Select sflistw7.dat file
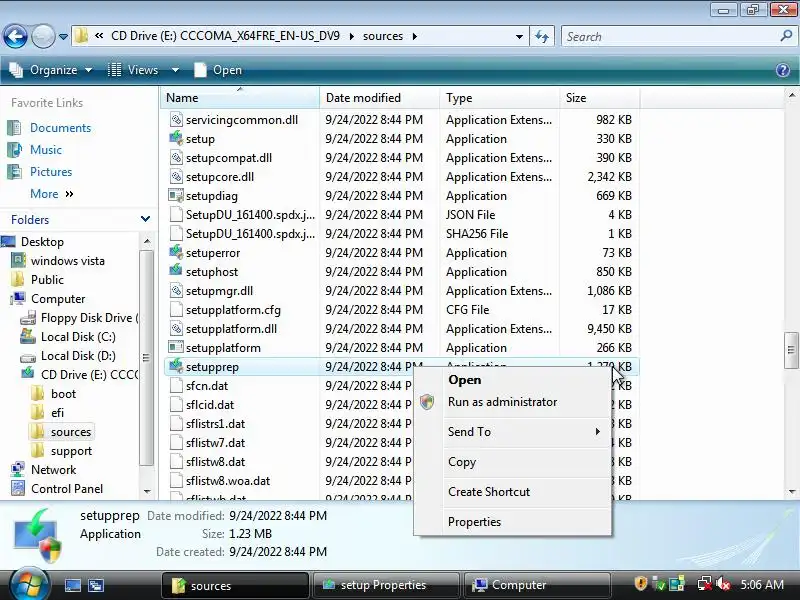Image resolution: width=800 pixels, height=600 pixels. click(215, 443)
